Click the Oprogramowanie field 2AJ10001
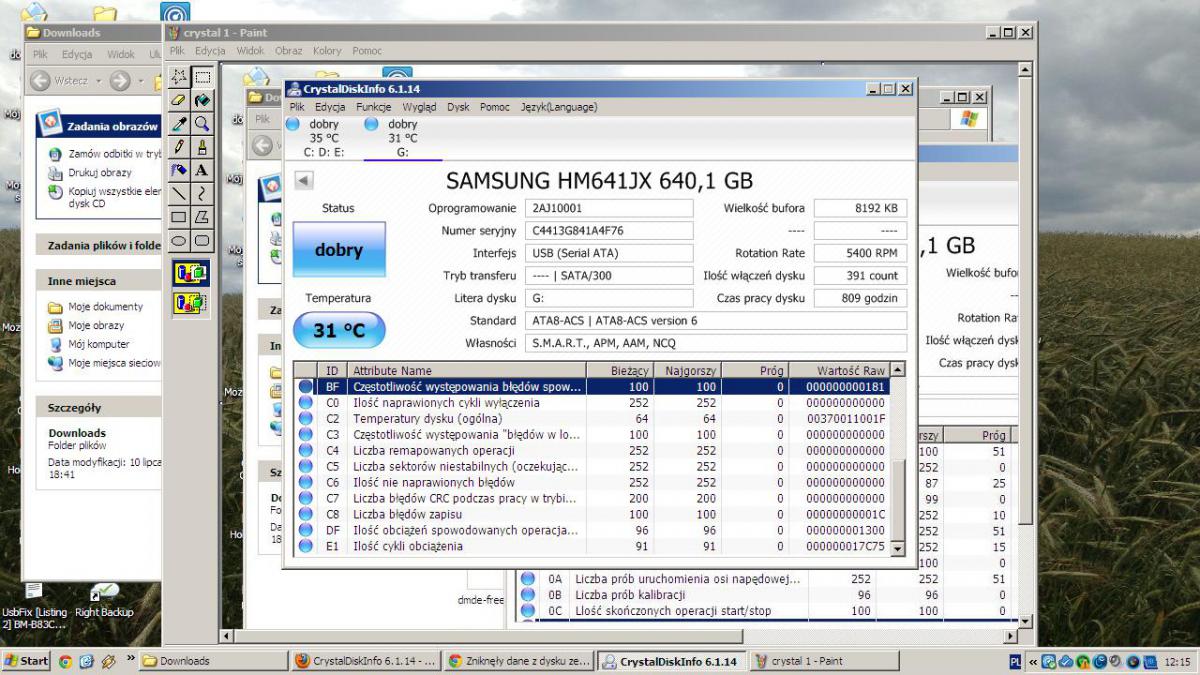 click(609, 208)
